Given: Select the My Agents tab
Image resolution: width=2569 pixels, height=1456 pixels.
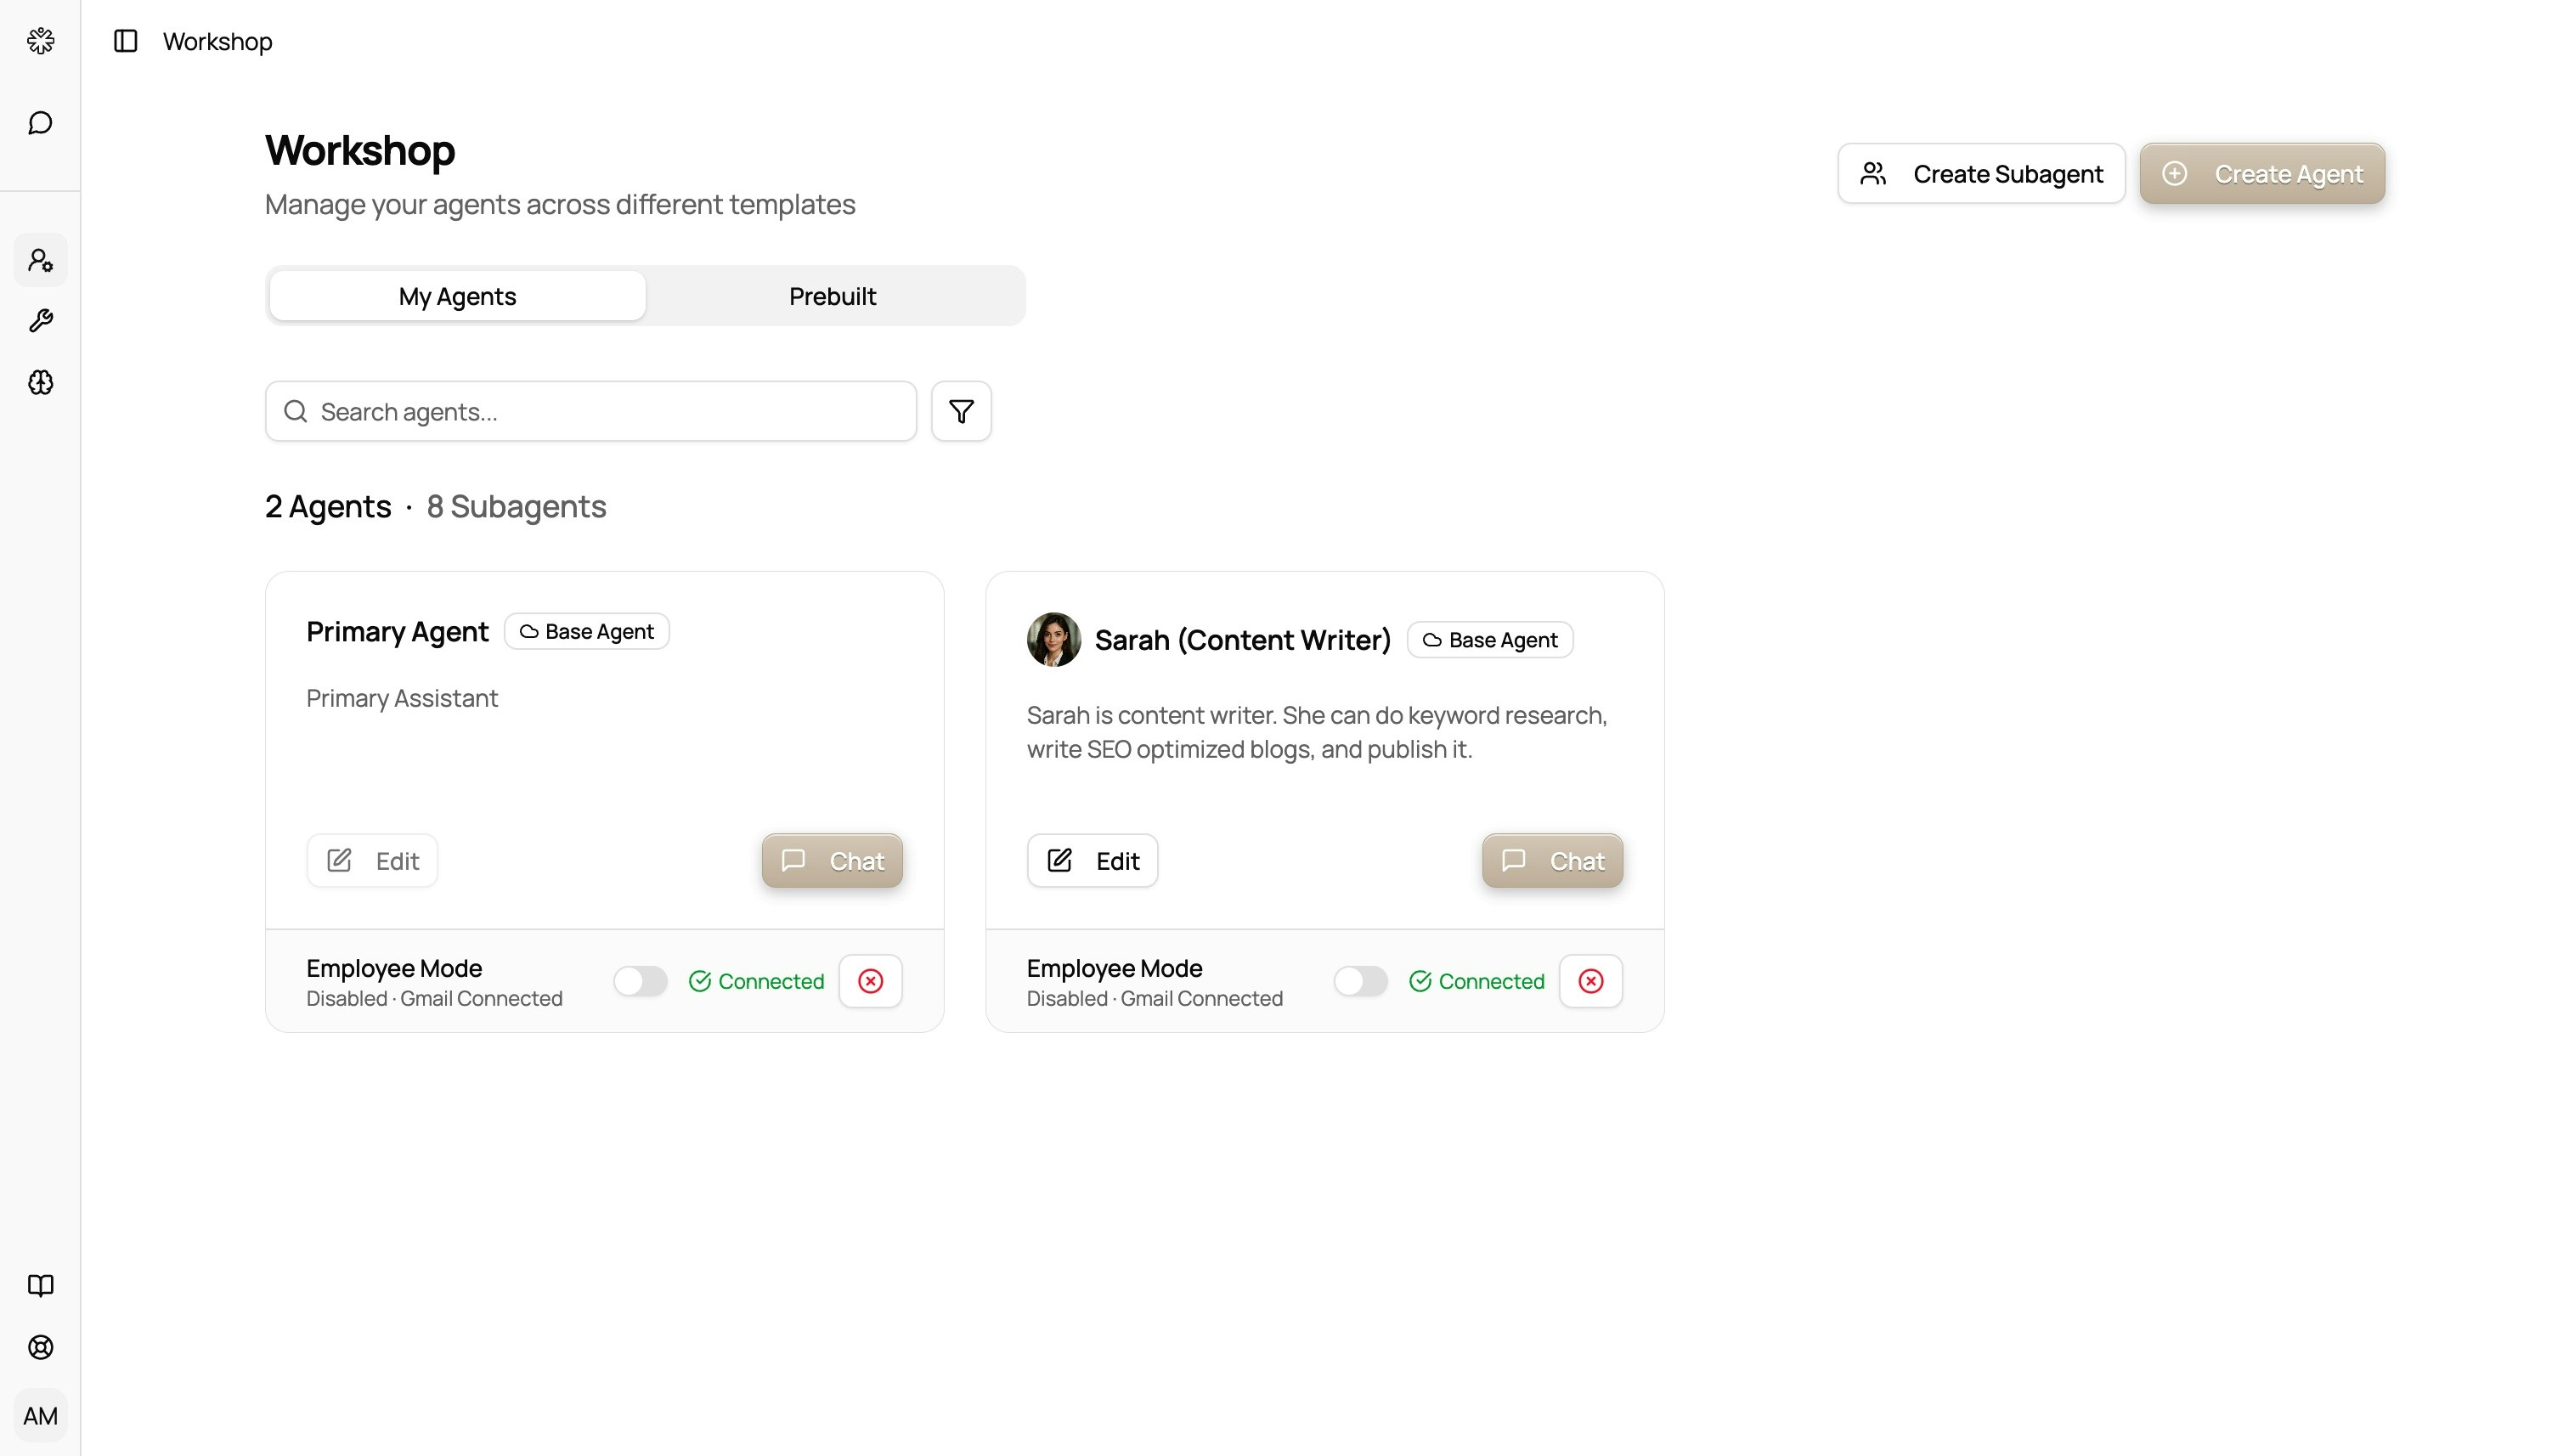Looking at the screenshot, I should coord(457,296).
